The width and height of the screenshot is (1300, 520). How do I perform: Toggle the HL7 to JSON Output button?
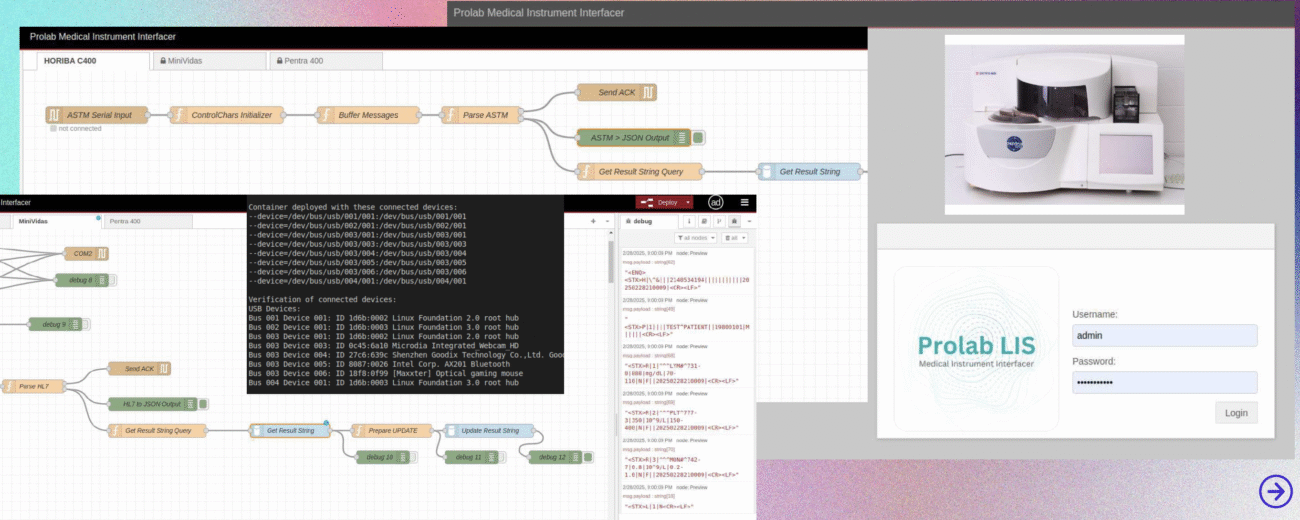coord(203,404)
